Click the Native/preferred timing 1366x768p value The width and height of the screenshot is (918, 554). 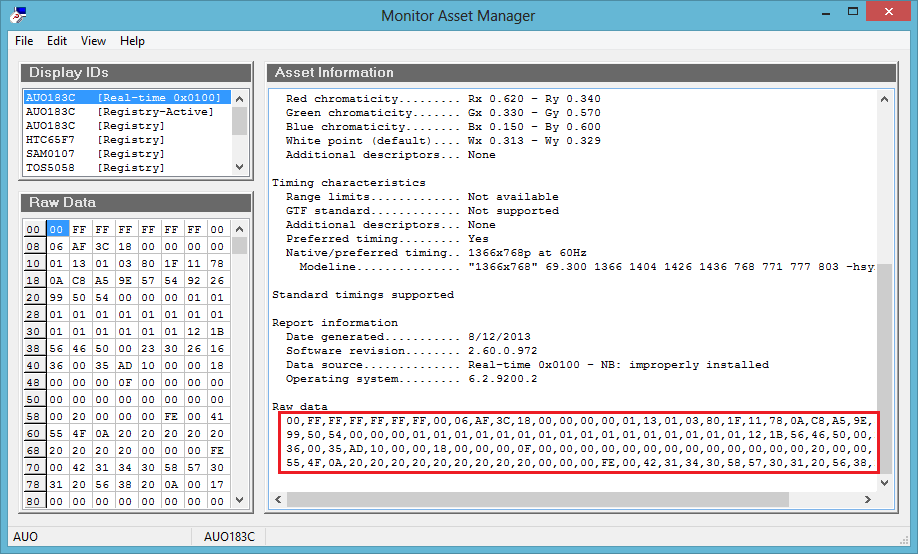click(x=527, y=253)
